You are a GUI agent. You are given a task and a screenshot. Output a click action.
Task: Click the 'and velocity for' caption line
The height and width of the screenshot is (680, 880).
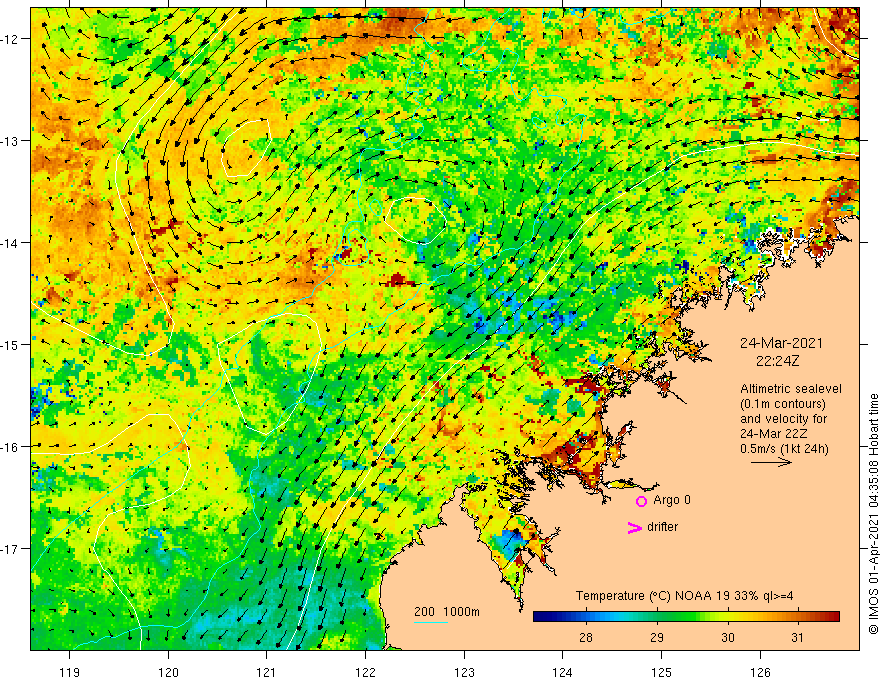[783, 419]
